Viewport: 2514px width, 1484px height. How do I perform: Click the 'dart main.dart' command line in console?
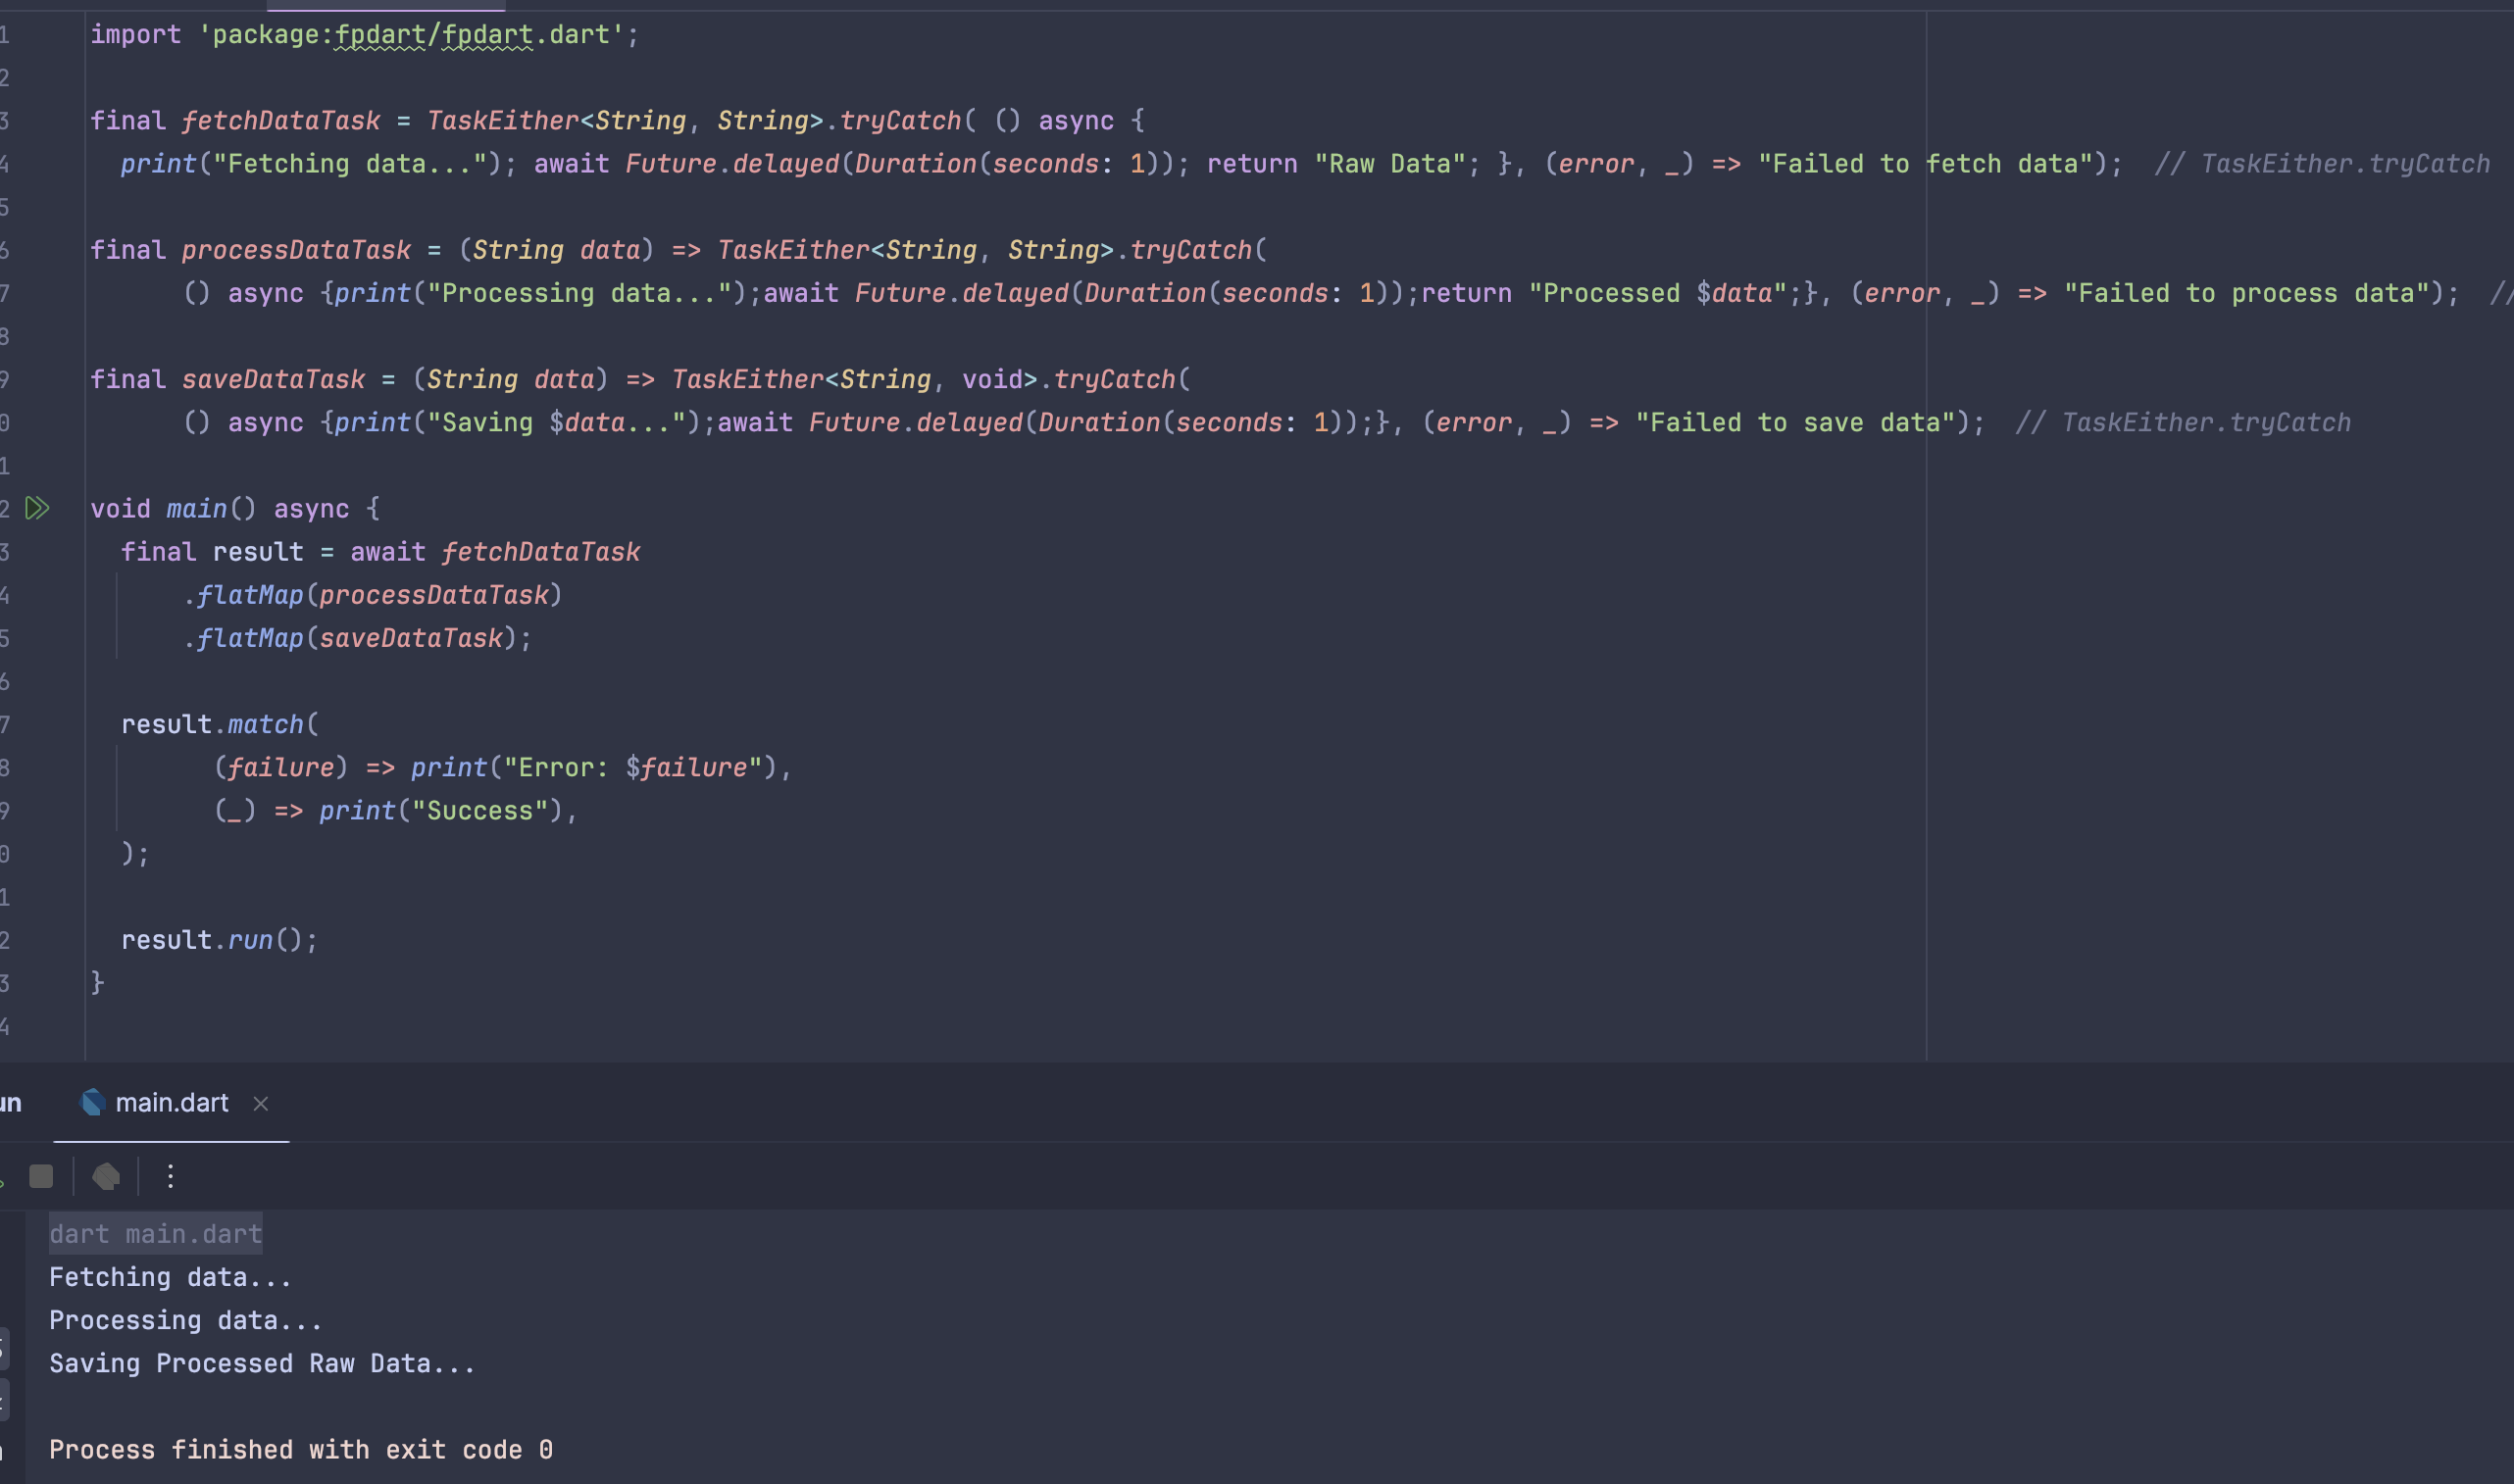[x=155, y=1234]
